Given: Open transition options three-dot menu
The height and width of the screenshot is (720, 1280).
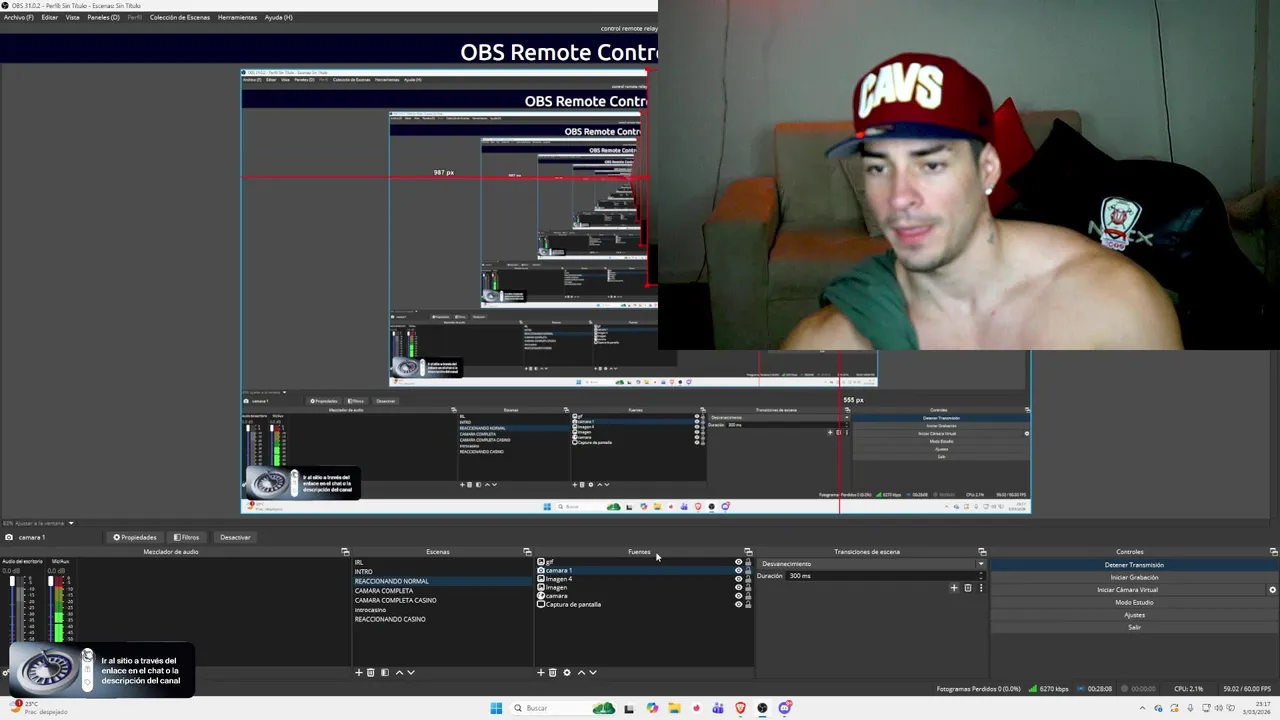Looking at the screenshot, I should (981, 588).
